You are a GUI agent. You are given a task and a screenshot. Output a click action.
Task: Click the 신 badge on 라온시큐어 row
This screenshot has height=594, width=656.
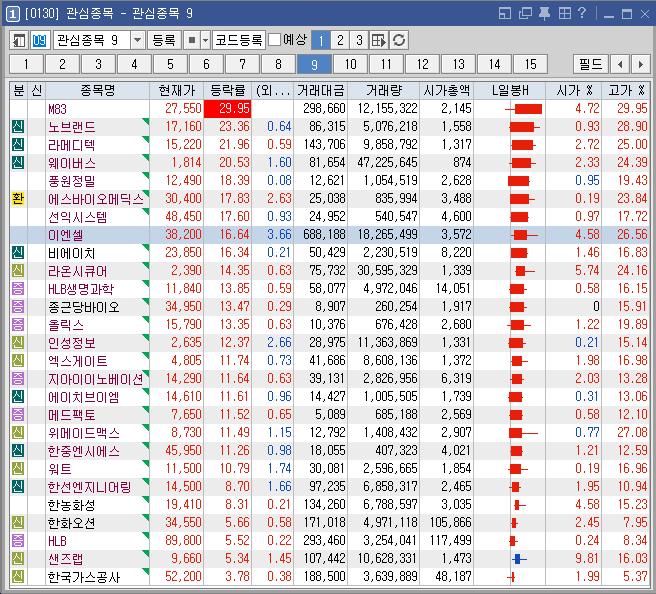[x=18, y=270]
